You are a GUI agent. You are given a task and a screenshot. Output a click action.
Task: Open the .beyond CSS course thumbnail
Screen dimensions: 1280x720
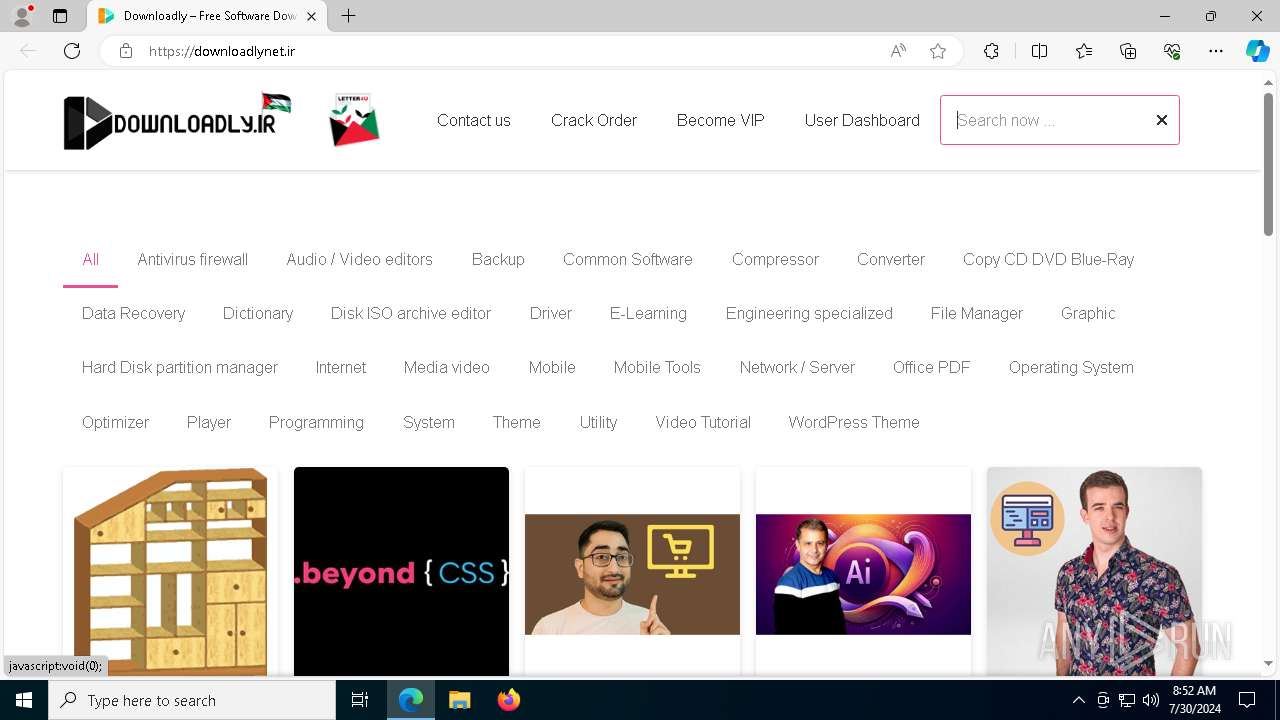[401, 573]
